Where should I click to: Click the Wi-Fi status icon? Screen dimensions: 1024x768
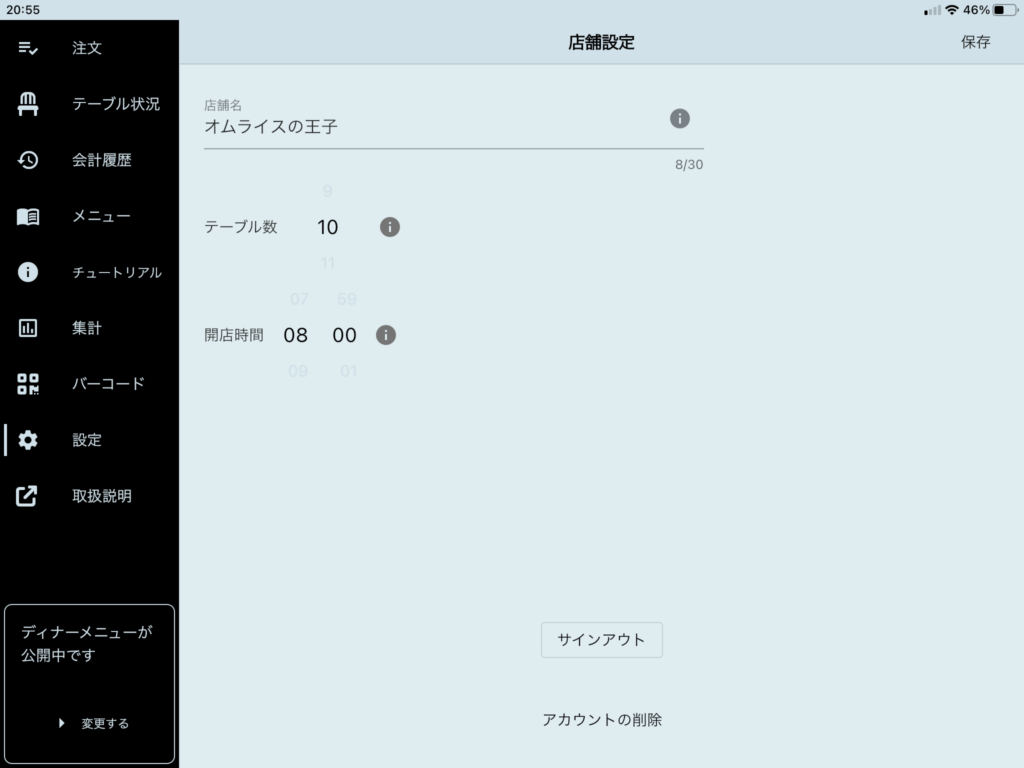[952, 10]
